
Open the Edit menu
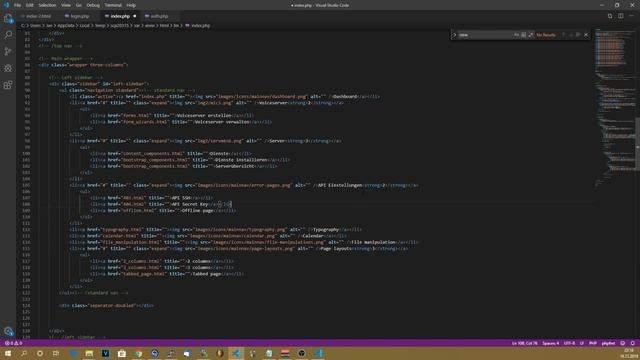click(x=29, y=5)
